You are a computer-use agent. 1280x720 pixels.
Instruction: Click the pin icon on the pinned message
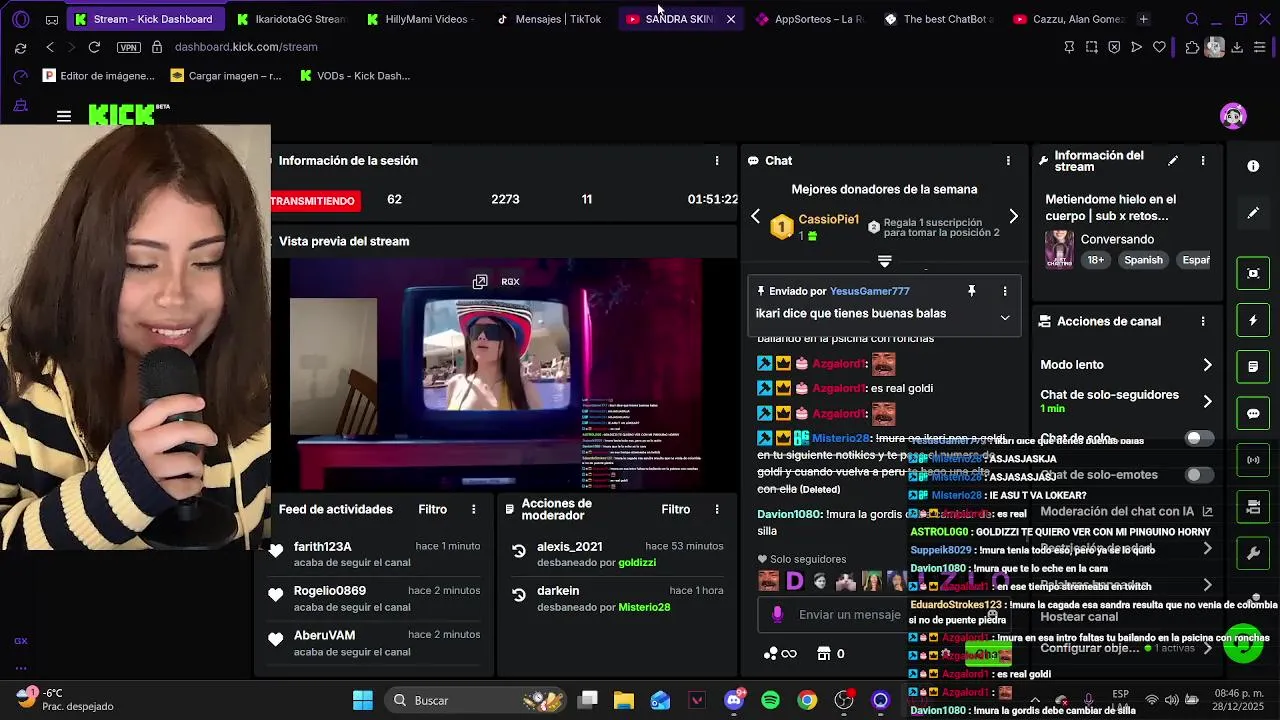(x=971, y=291)
